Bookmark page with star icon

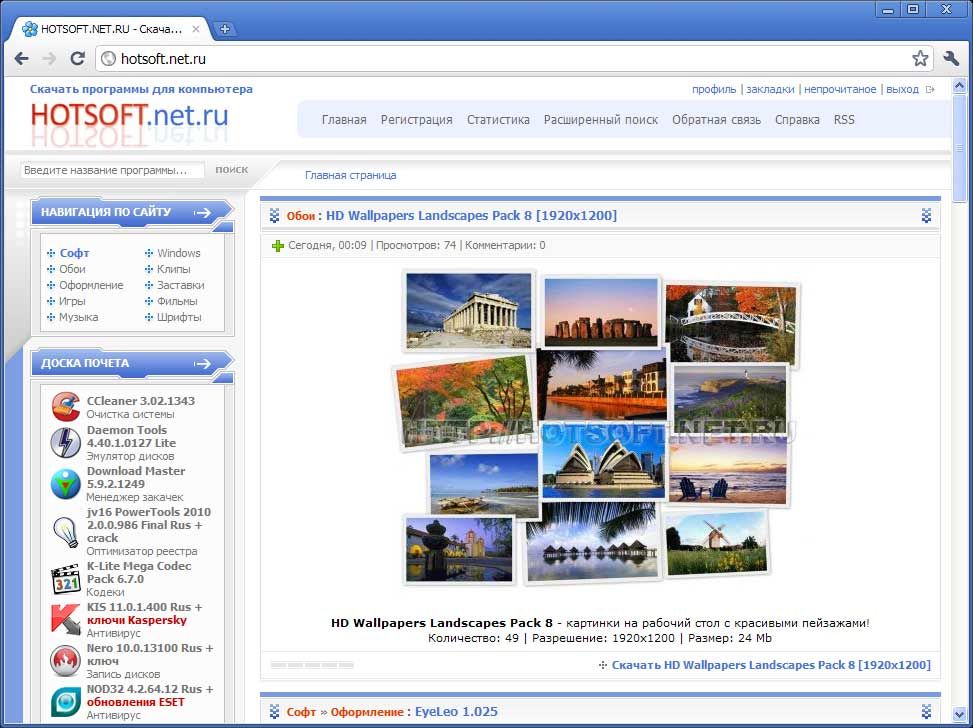pos(920,59)
